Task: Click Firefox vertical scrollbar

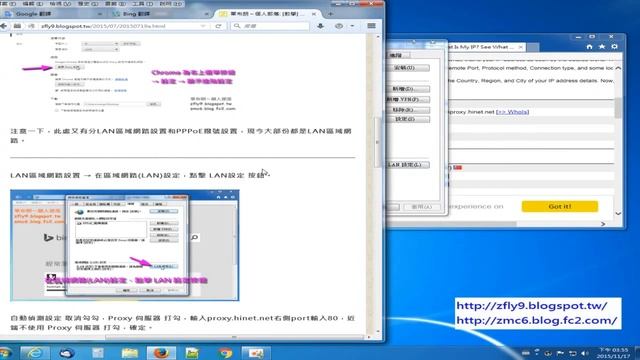Action: (378, 143)
